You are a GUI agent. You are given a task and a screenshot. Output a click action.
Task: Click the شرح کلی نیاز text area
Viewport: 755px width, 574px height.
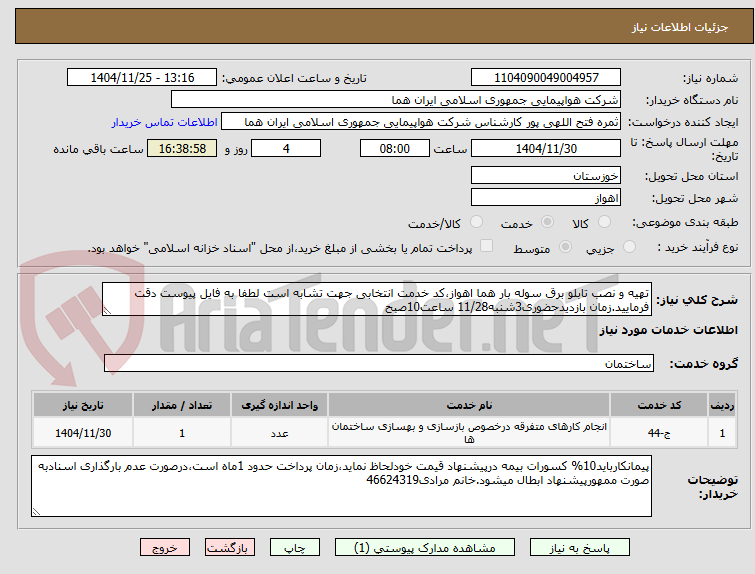tap(377, 300)
